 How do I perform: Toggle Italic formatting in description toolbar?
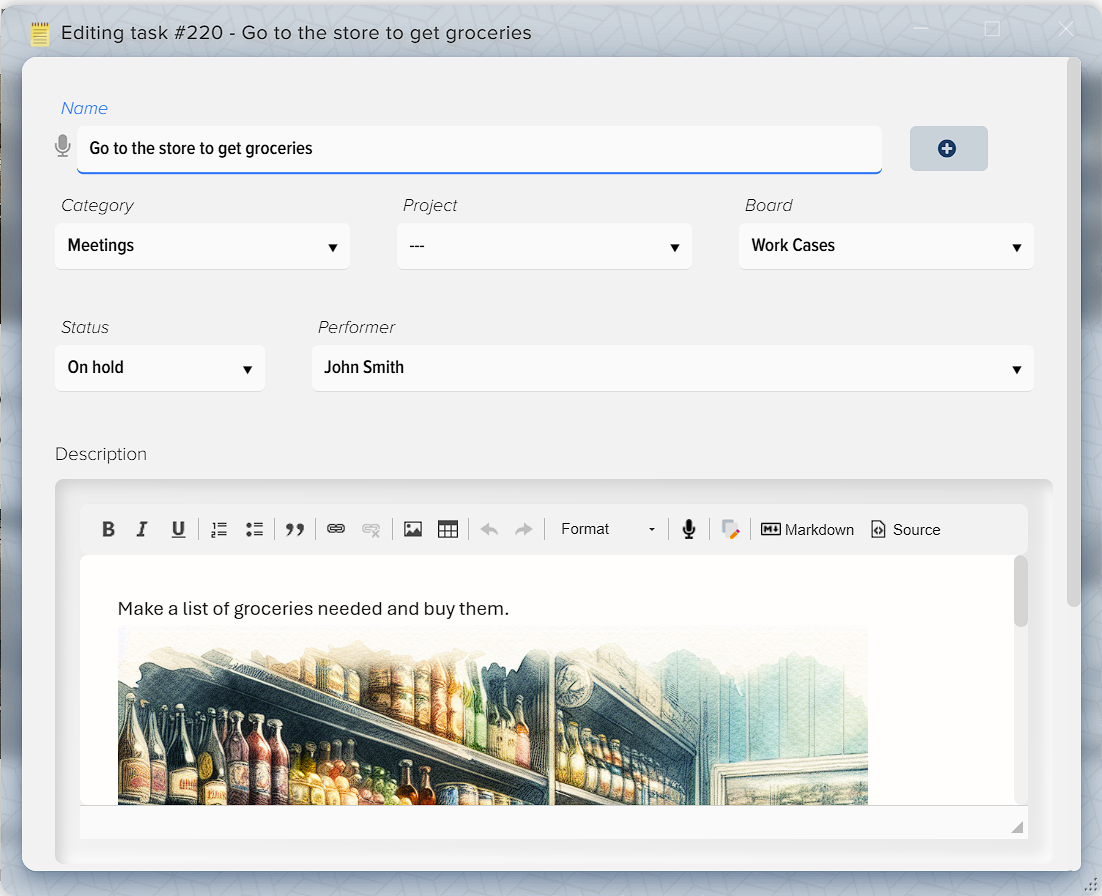[x=142, y=529]
